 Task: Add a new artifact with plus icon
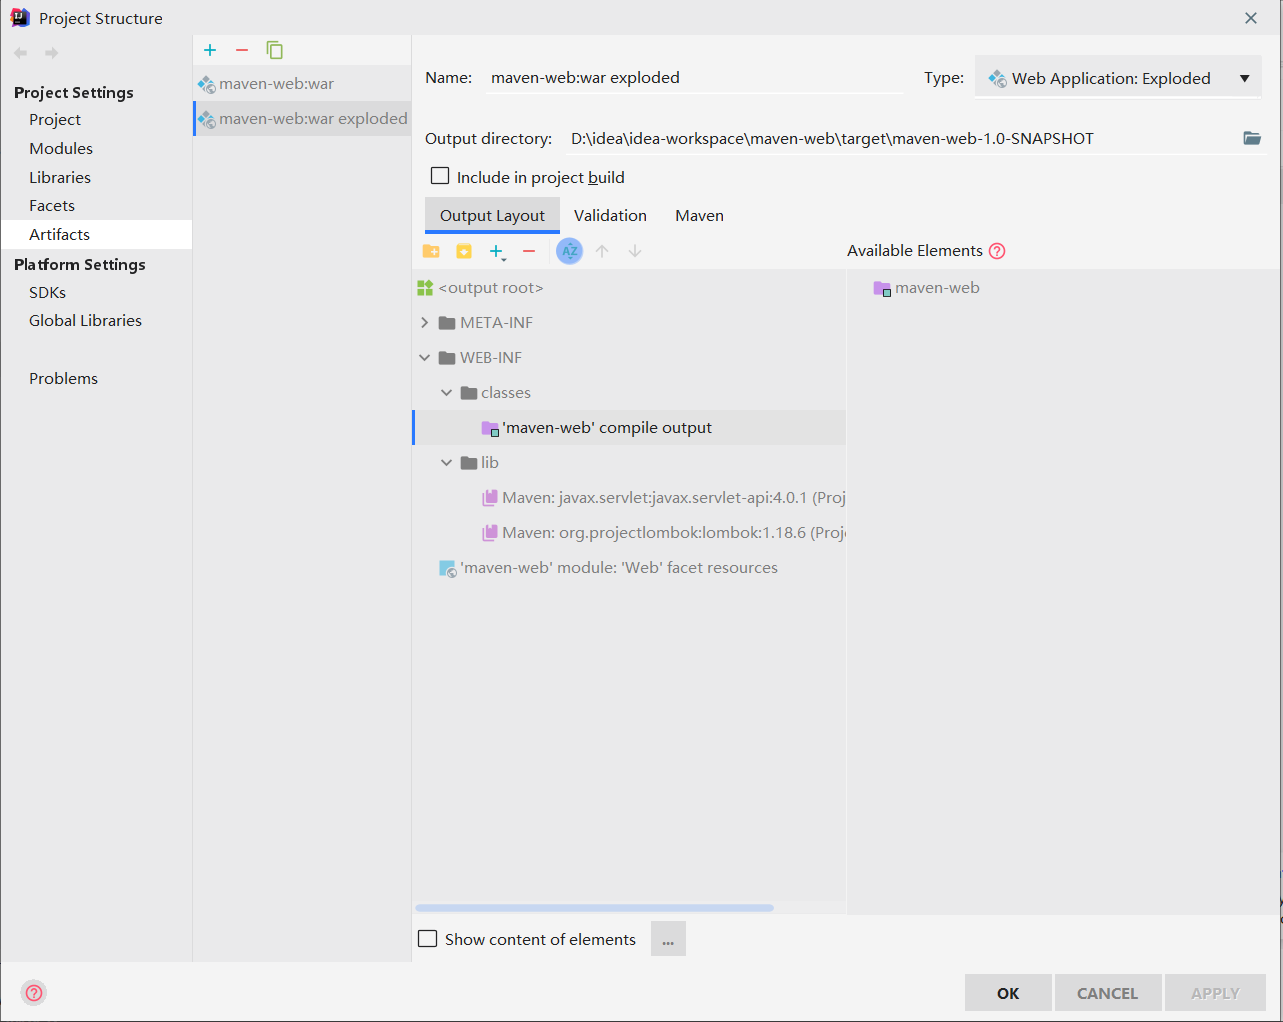(210, 50)
